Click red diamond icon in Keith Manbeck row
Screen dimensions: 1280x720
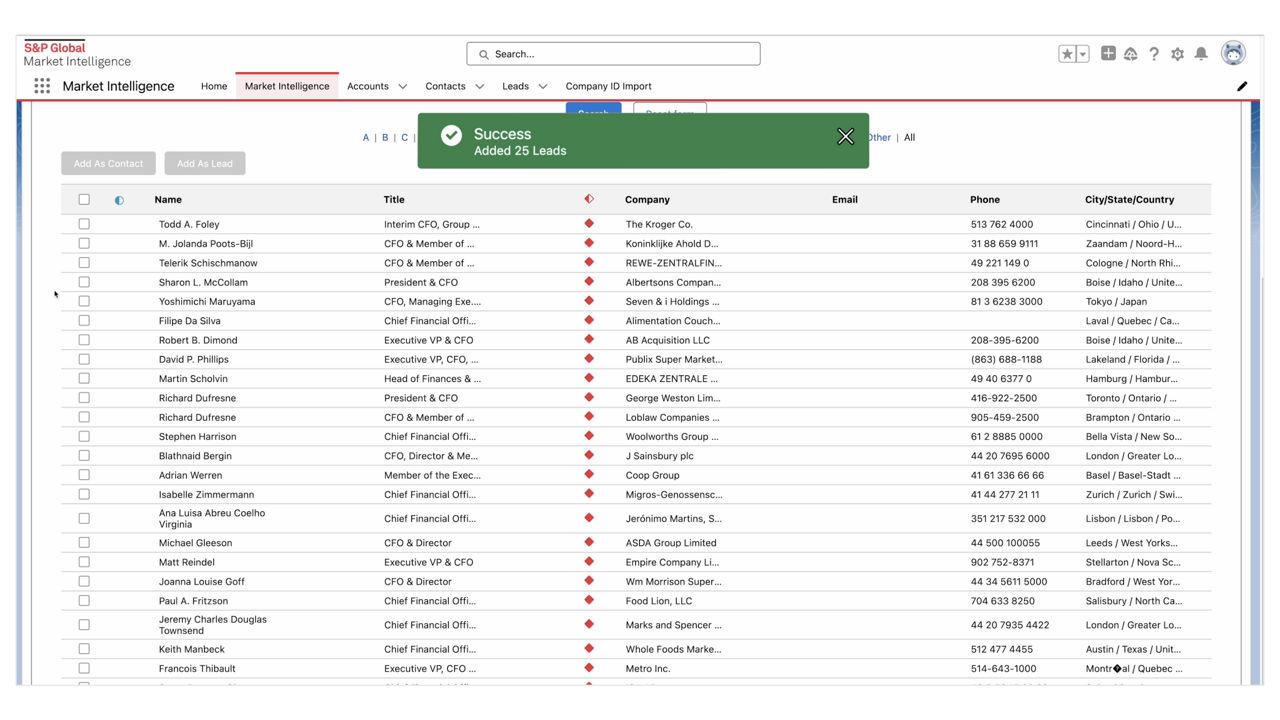[589, 648]
